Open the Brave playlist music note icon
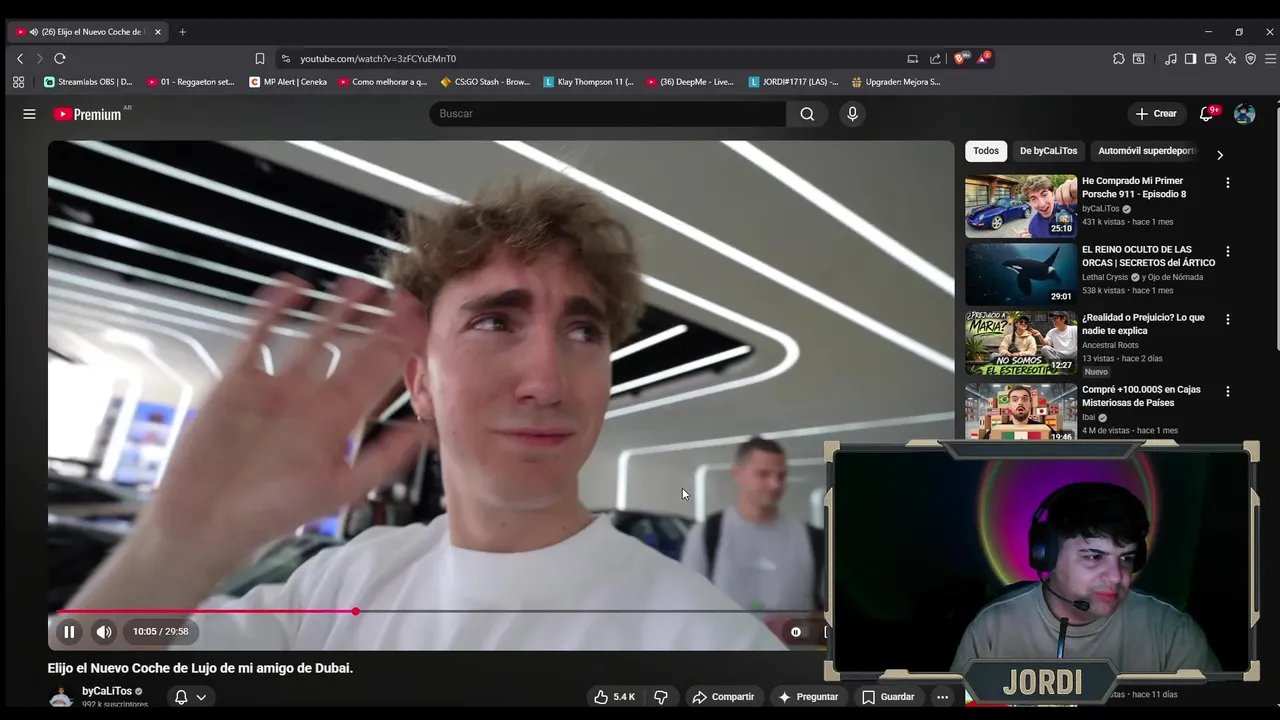The width and height of the screenshot is (1280, 720). tap(1171, 59)
